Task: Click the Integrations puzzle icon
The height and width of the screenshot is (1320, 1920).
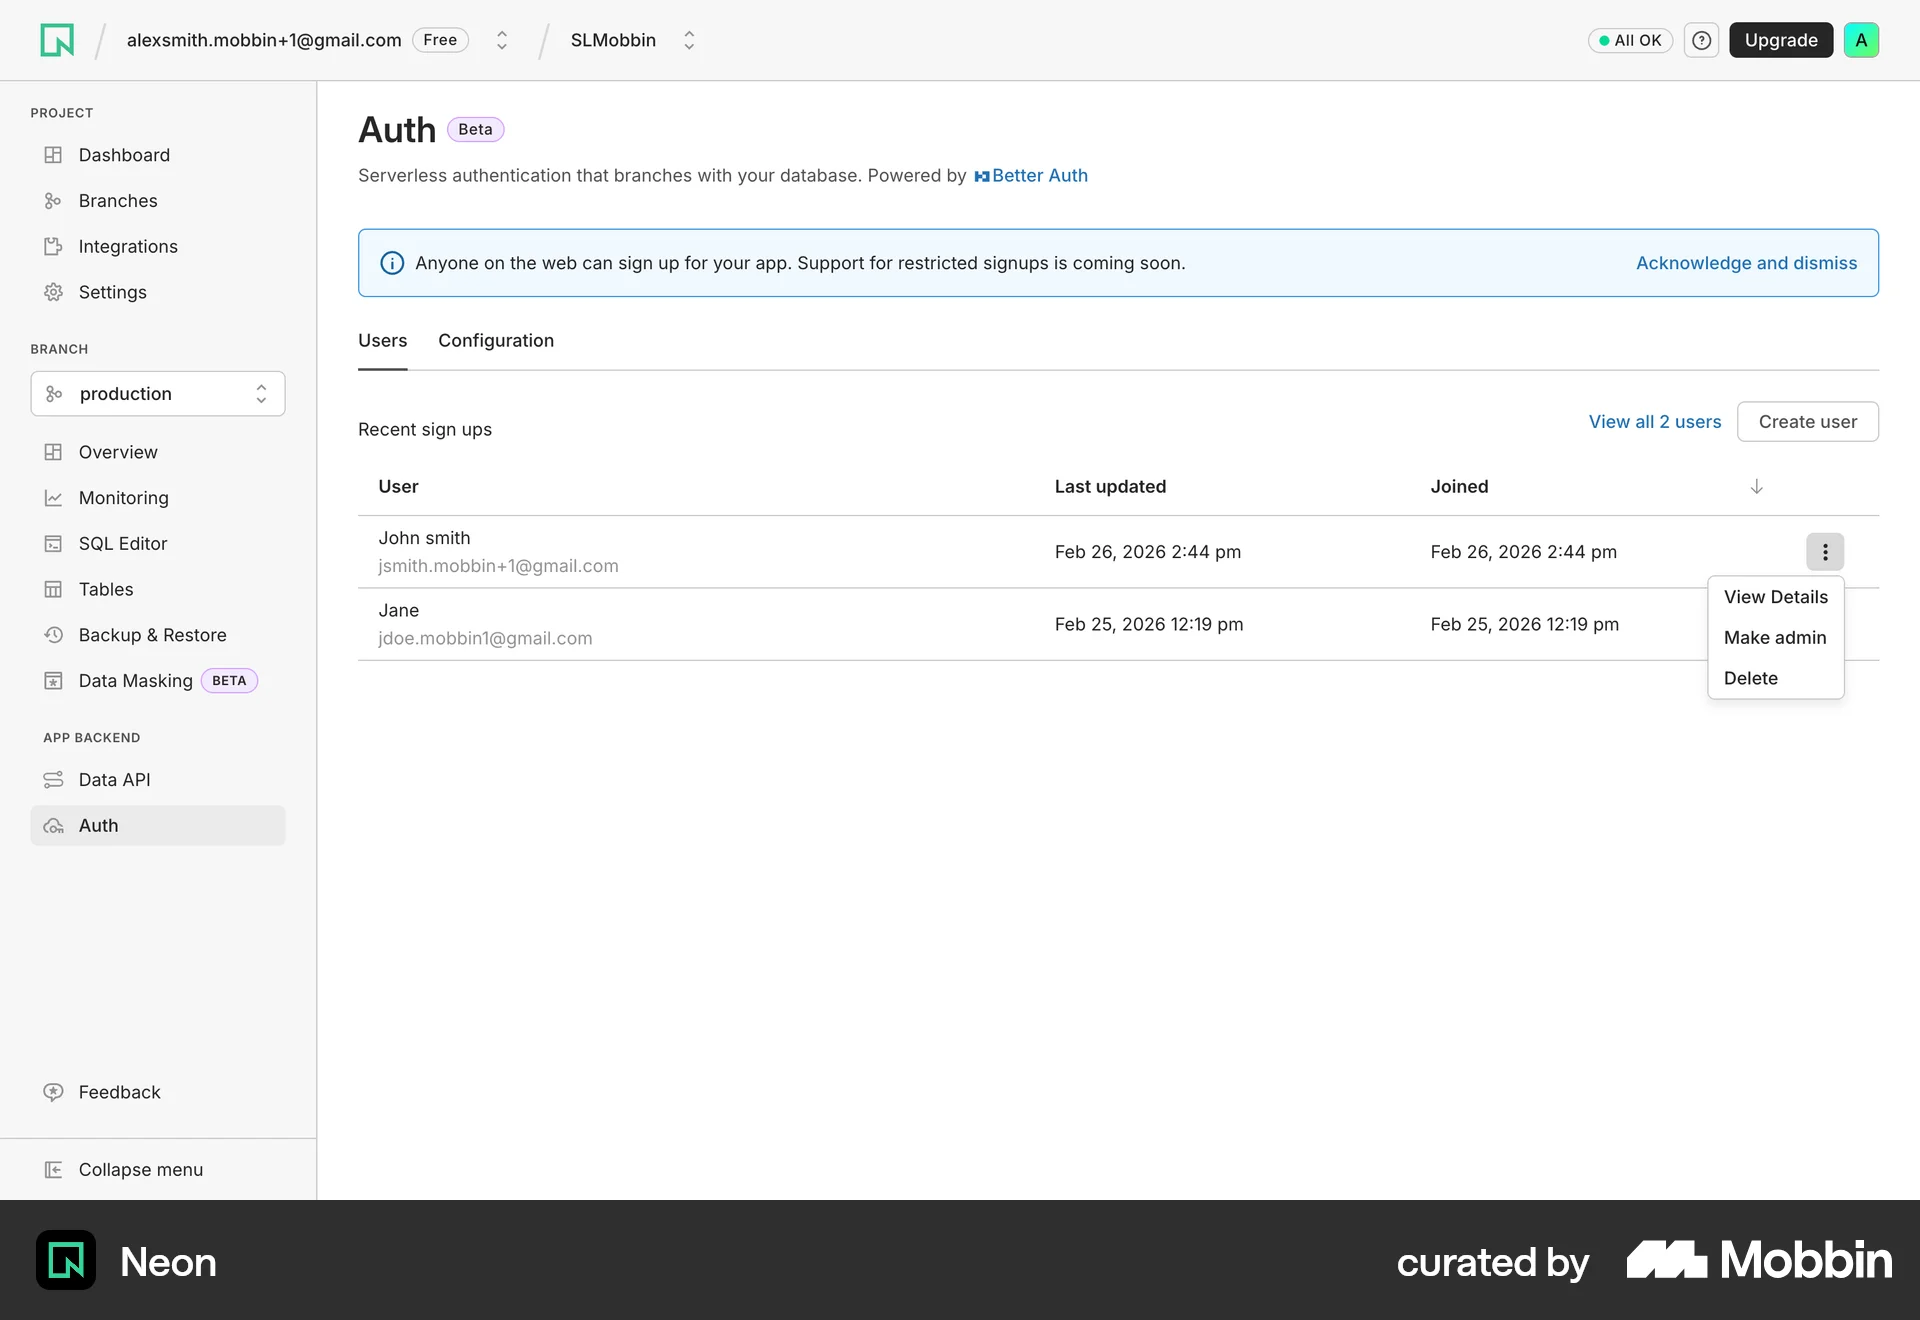Action: 53,247
